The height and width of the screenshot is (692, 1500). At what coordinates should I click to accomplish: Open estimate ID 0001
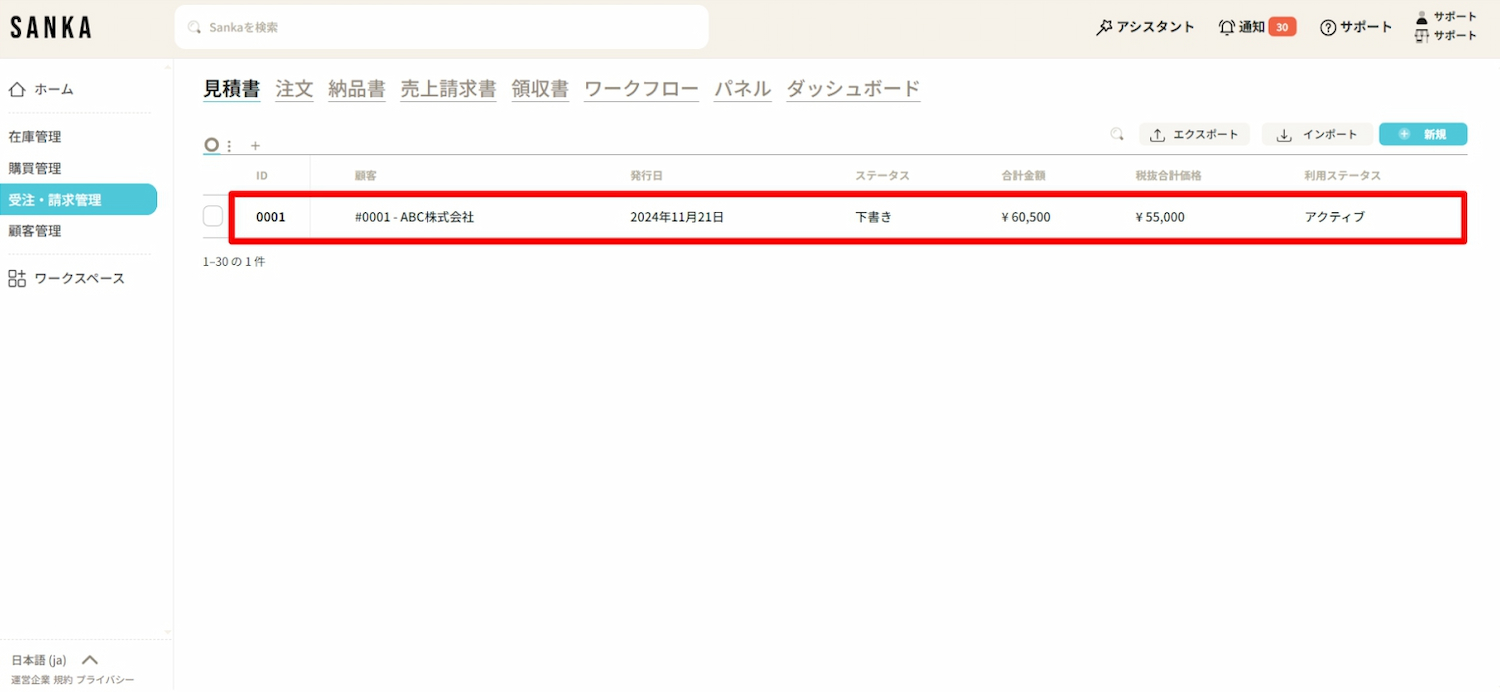270,216
